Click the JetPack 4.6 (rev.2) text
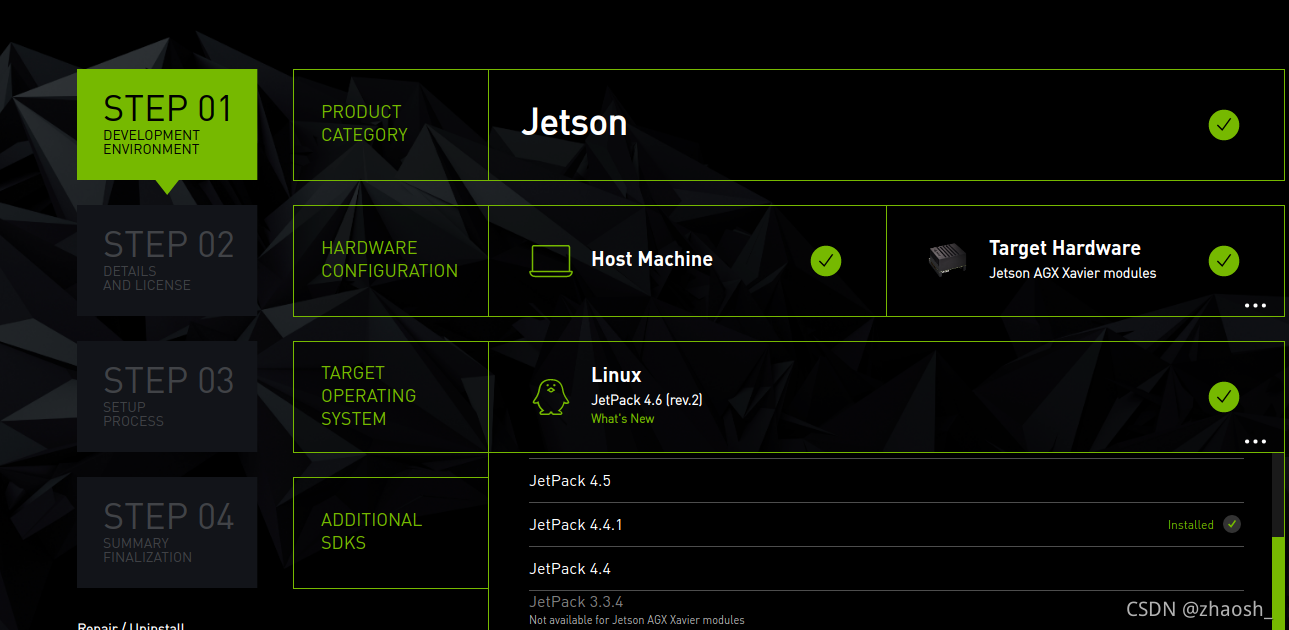The image size is (1289, 630). point(647,400)
